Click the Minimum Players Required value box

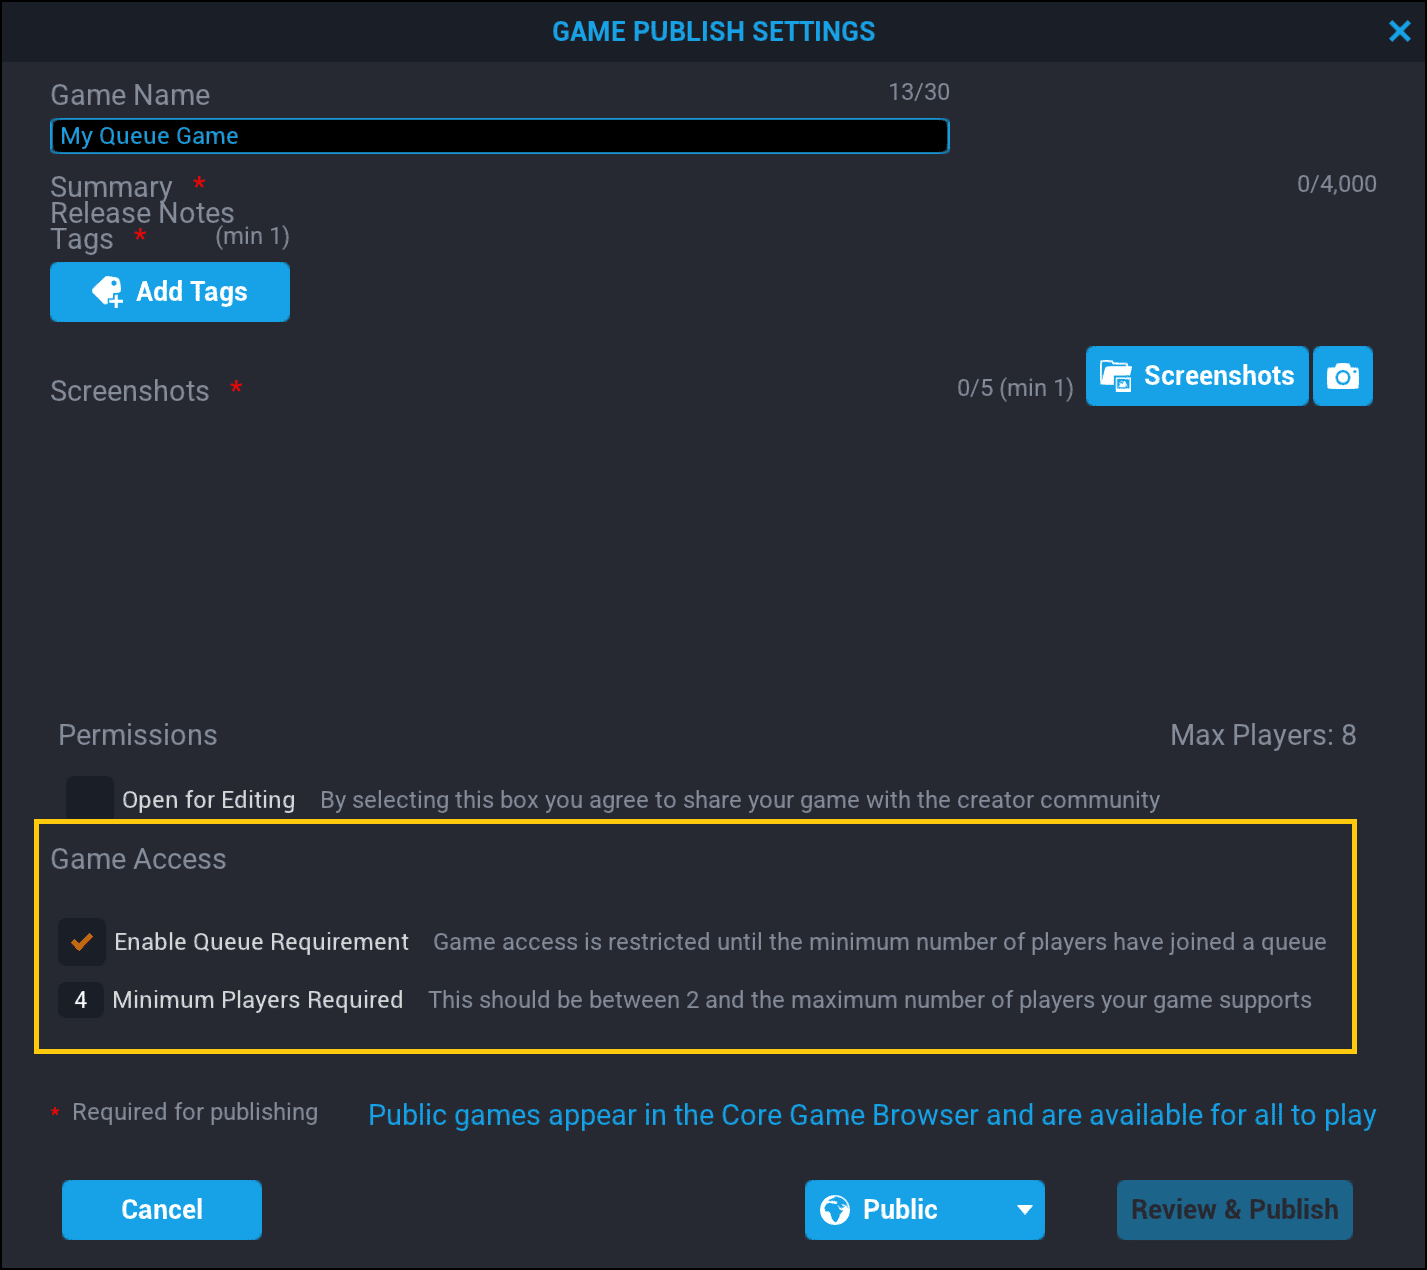(81, 999)
